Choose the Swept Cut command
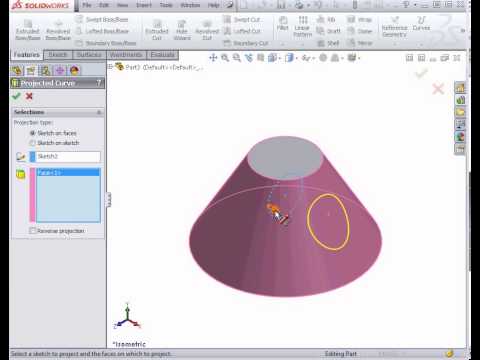Viewport: 480px width, 360px height. [242, 19]
